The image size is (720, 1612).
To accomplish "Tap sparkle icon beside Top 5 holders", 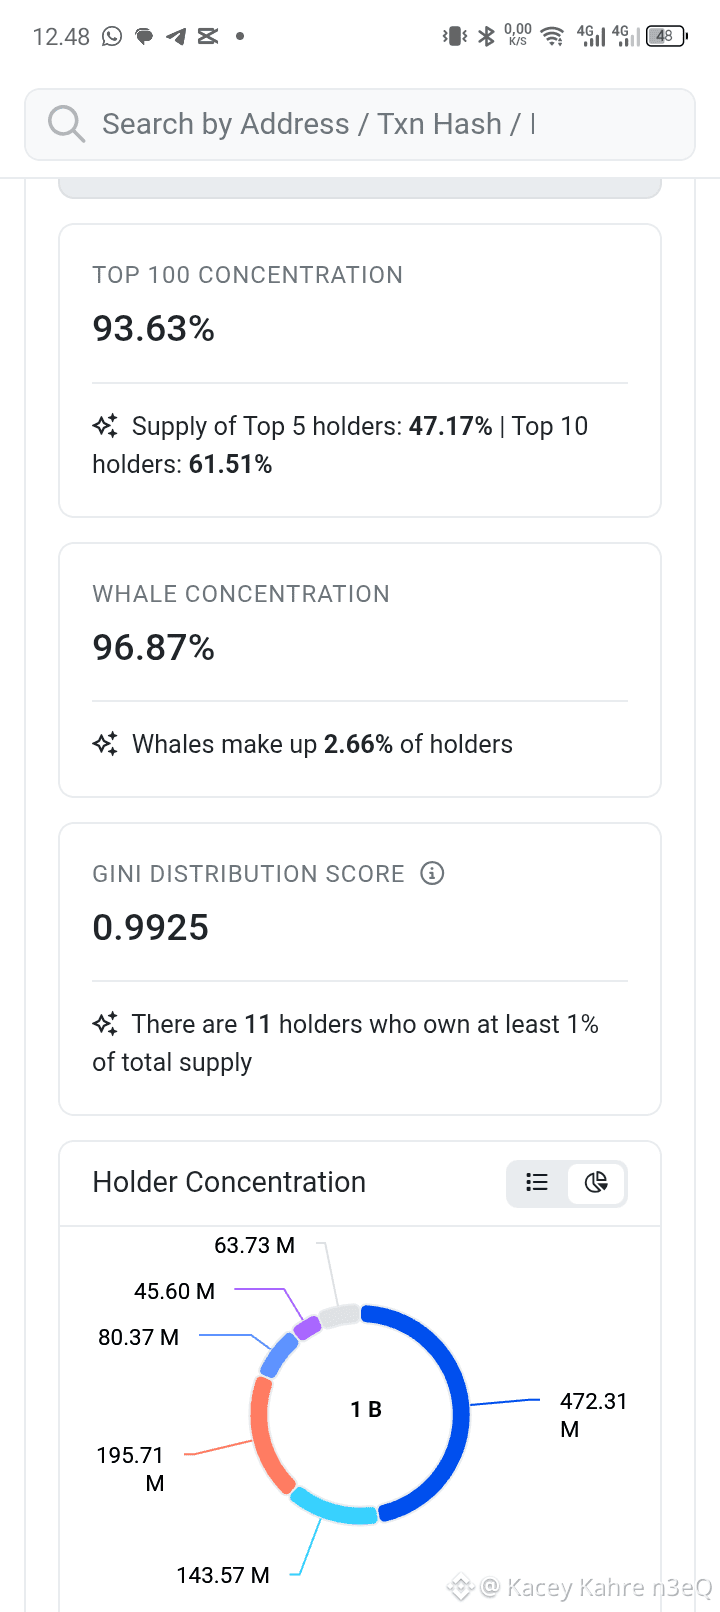I will click(105, 426).
